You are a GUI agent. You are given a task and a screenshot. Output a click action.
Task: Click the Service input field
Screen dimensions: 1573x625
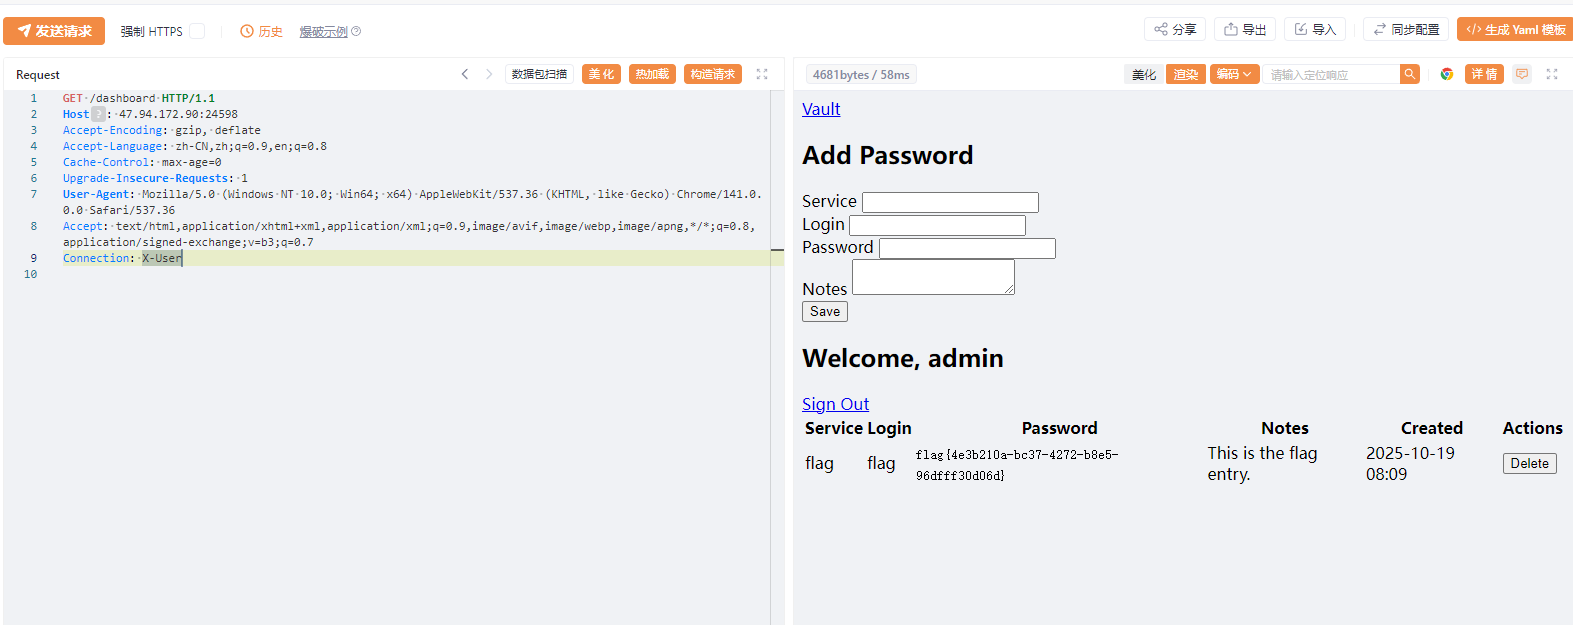pyautogui.click(x=950, y=202)
